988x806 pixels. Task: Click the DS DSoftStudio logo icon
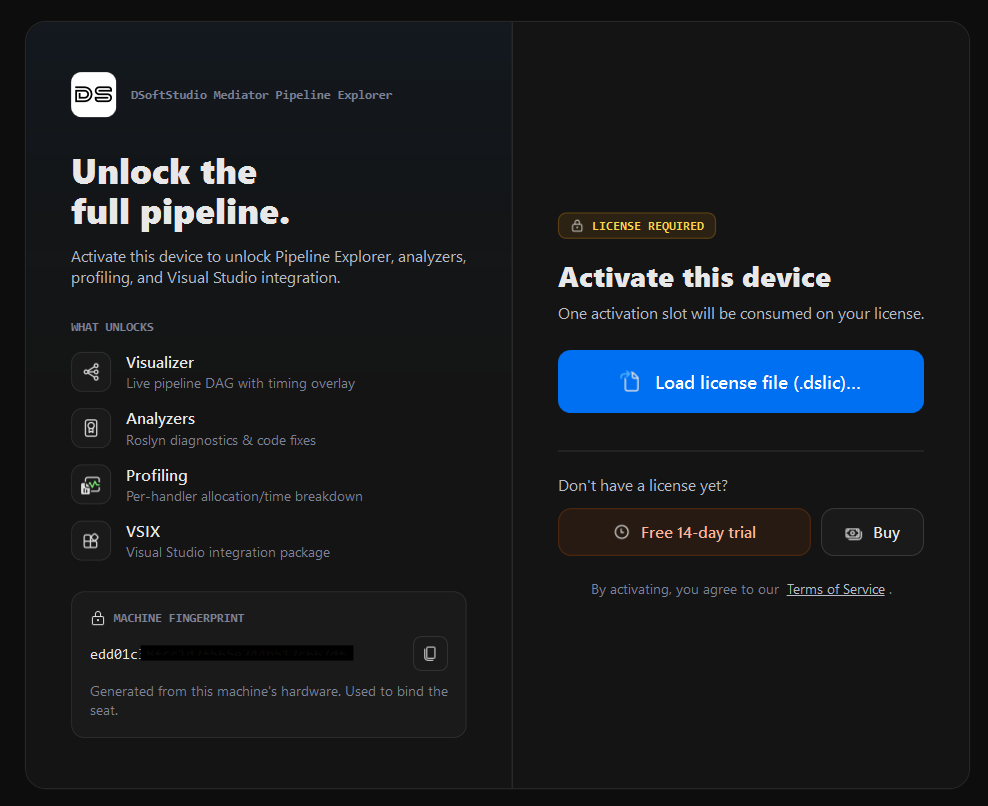pyautogui.click(x=93, y=95)
